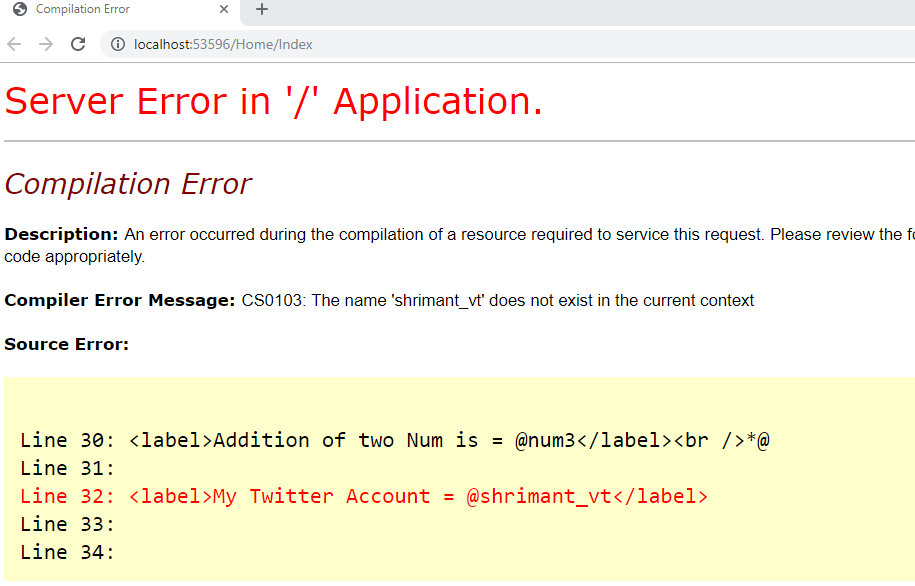Click the Compilation Error page heading
This screenshot has width=915, height=586.
tap(128, 183)
